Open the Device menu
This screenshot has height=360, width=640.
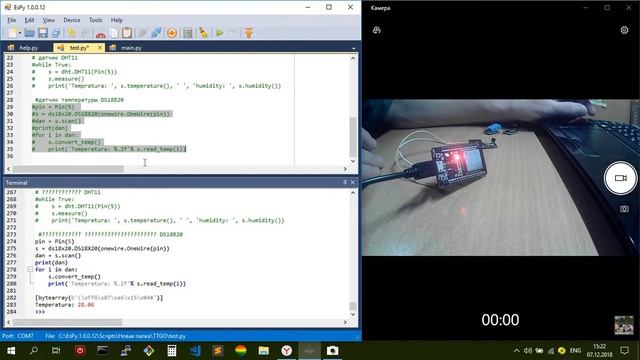(72, 20)
